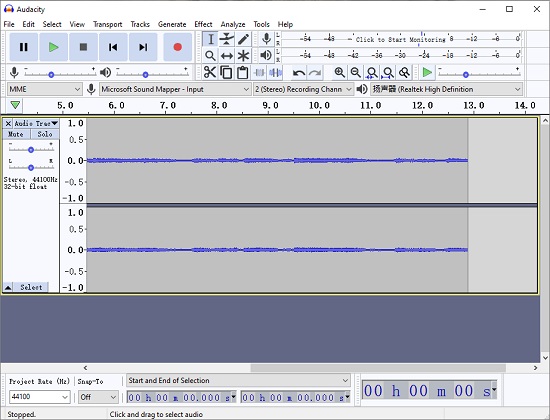This screenshot has height=420, width=550.
Task: Click the track Select button
Action: click(31, 287)
